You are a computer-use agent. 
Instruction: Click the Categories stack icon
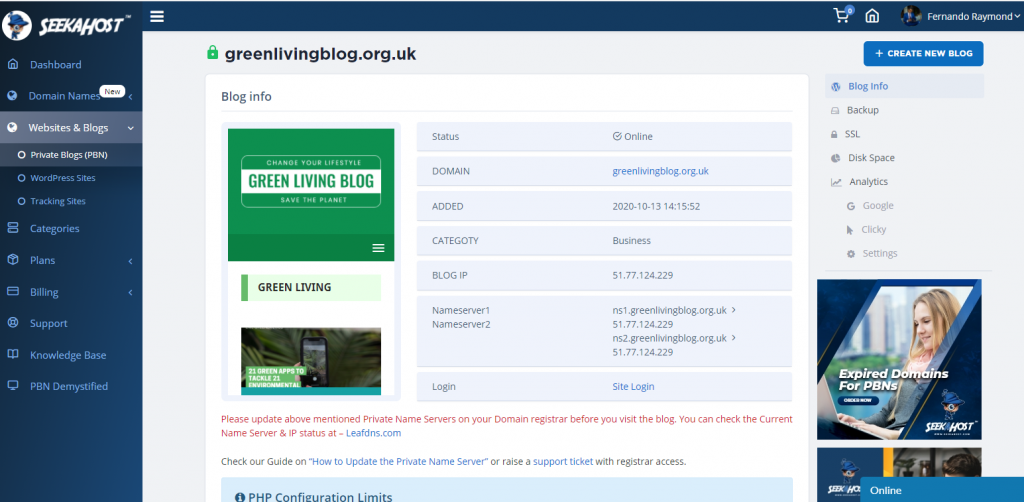click(12, 228)
